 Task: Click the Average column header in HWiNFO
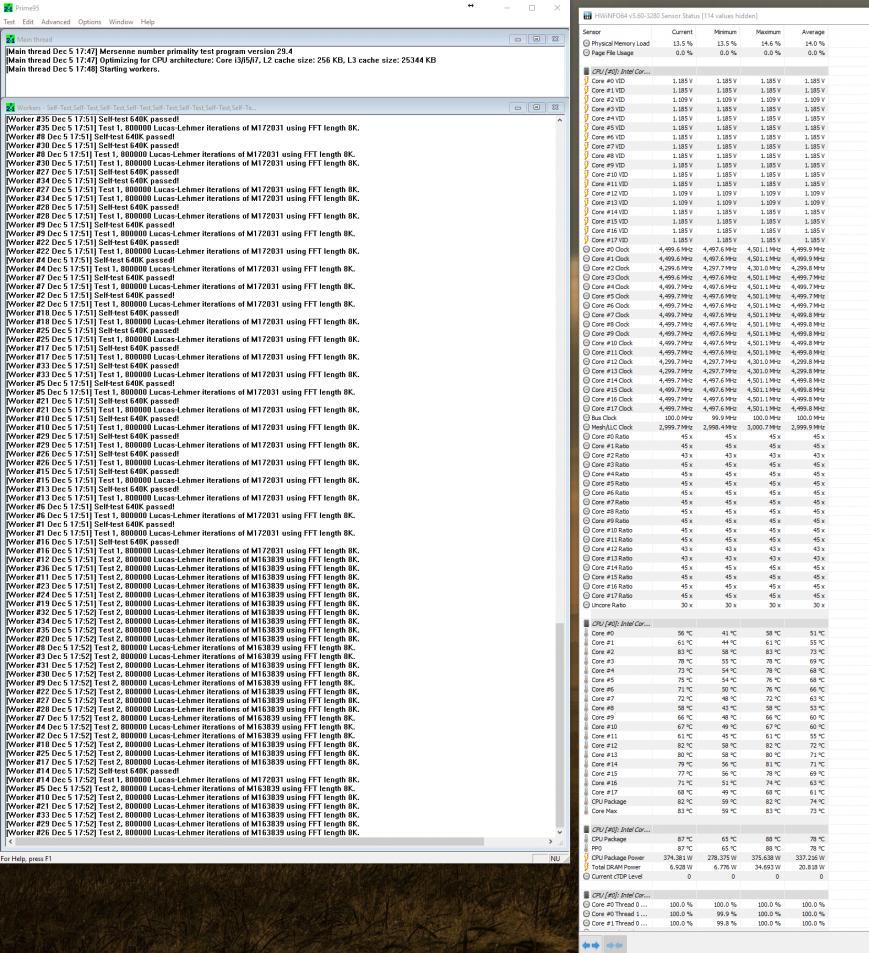coord(813,32)
